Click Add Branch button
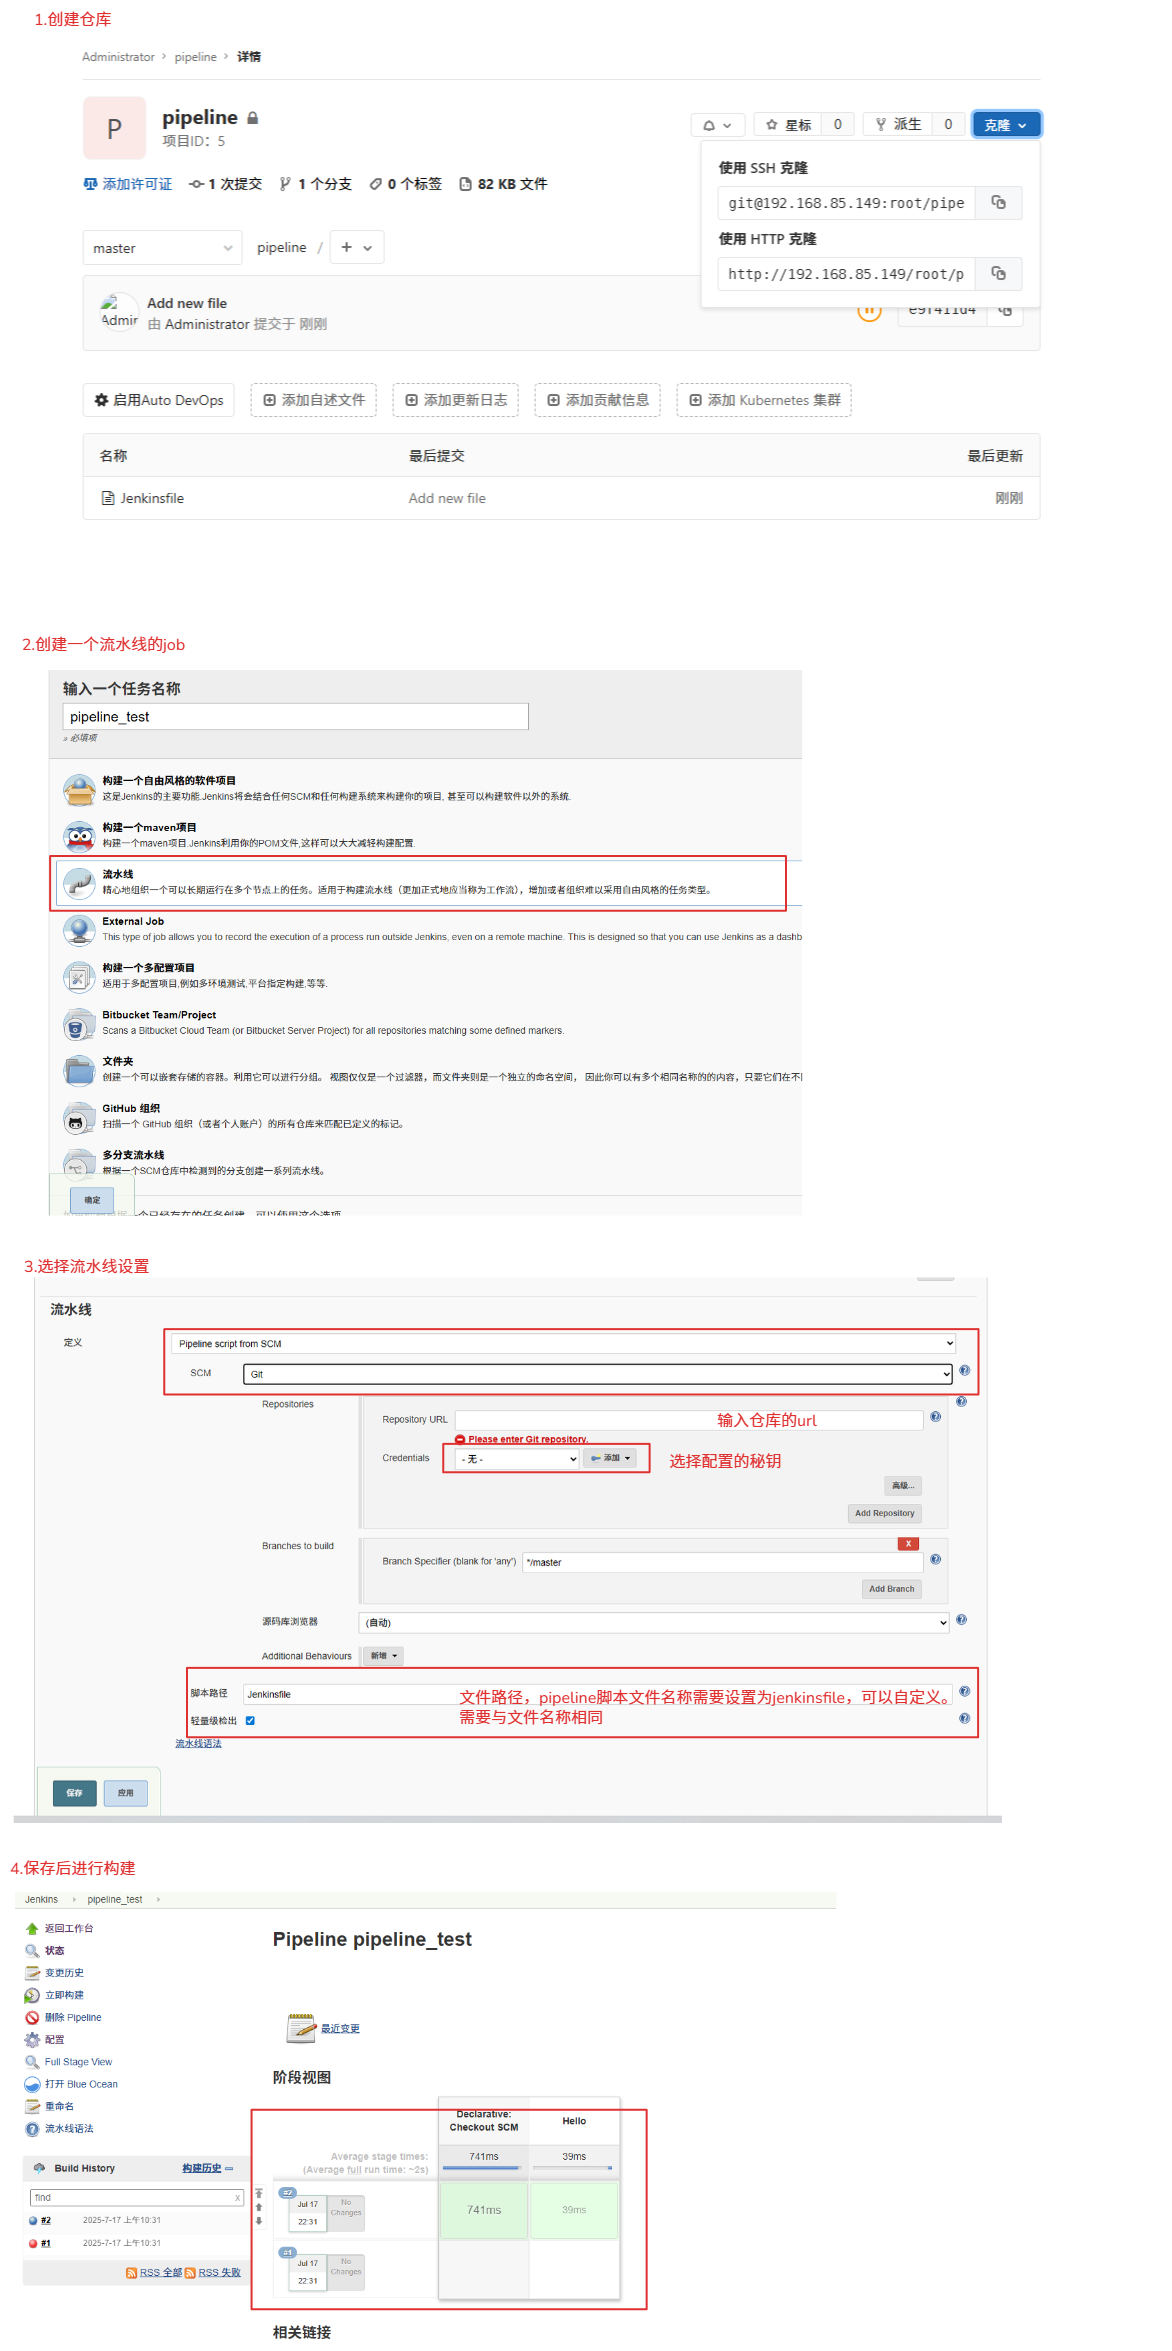1172x2351 pixels. pyautogui.click(x=891, y=1589)
